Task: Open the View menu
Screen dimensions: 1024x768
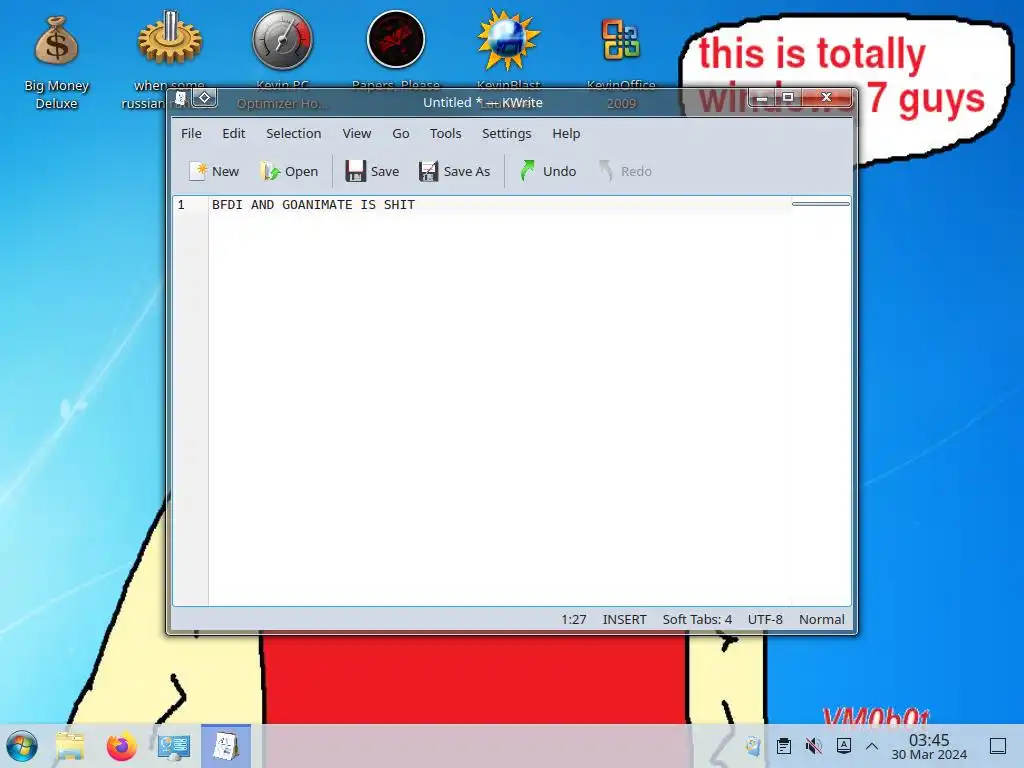Action: pos(357,133)
